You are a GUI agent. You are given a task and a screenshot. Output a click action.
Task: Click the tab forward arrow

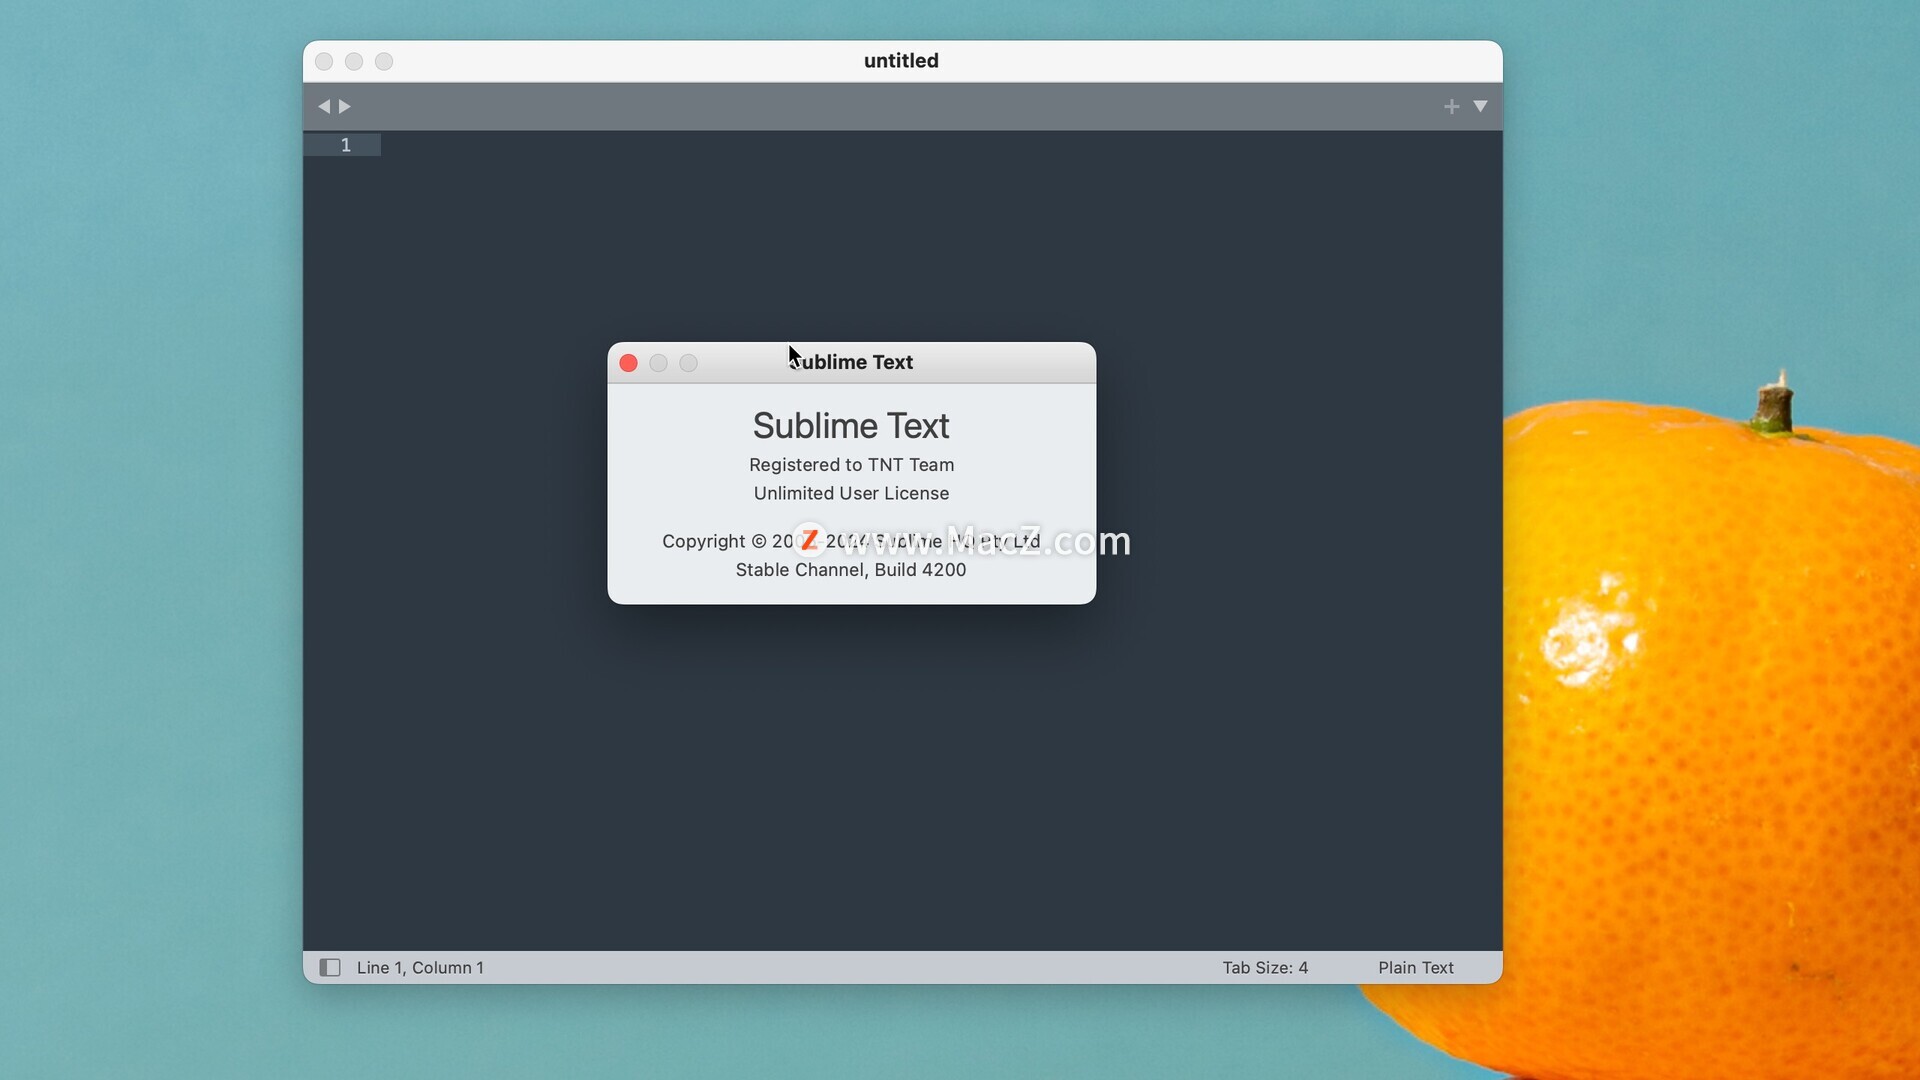tap(345, 106)
